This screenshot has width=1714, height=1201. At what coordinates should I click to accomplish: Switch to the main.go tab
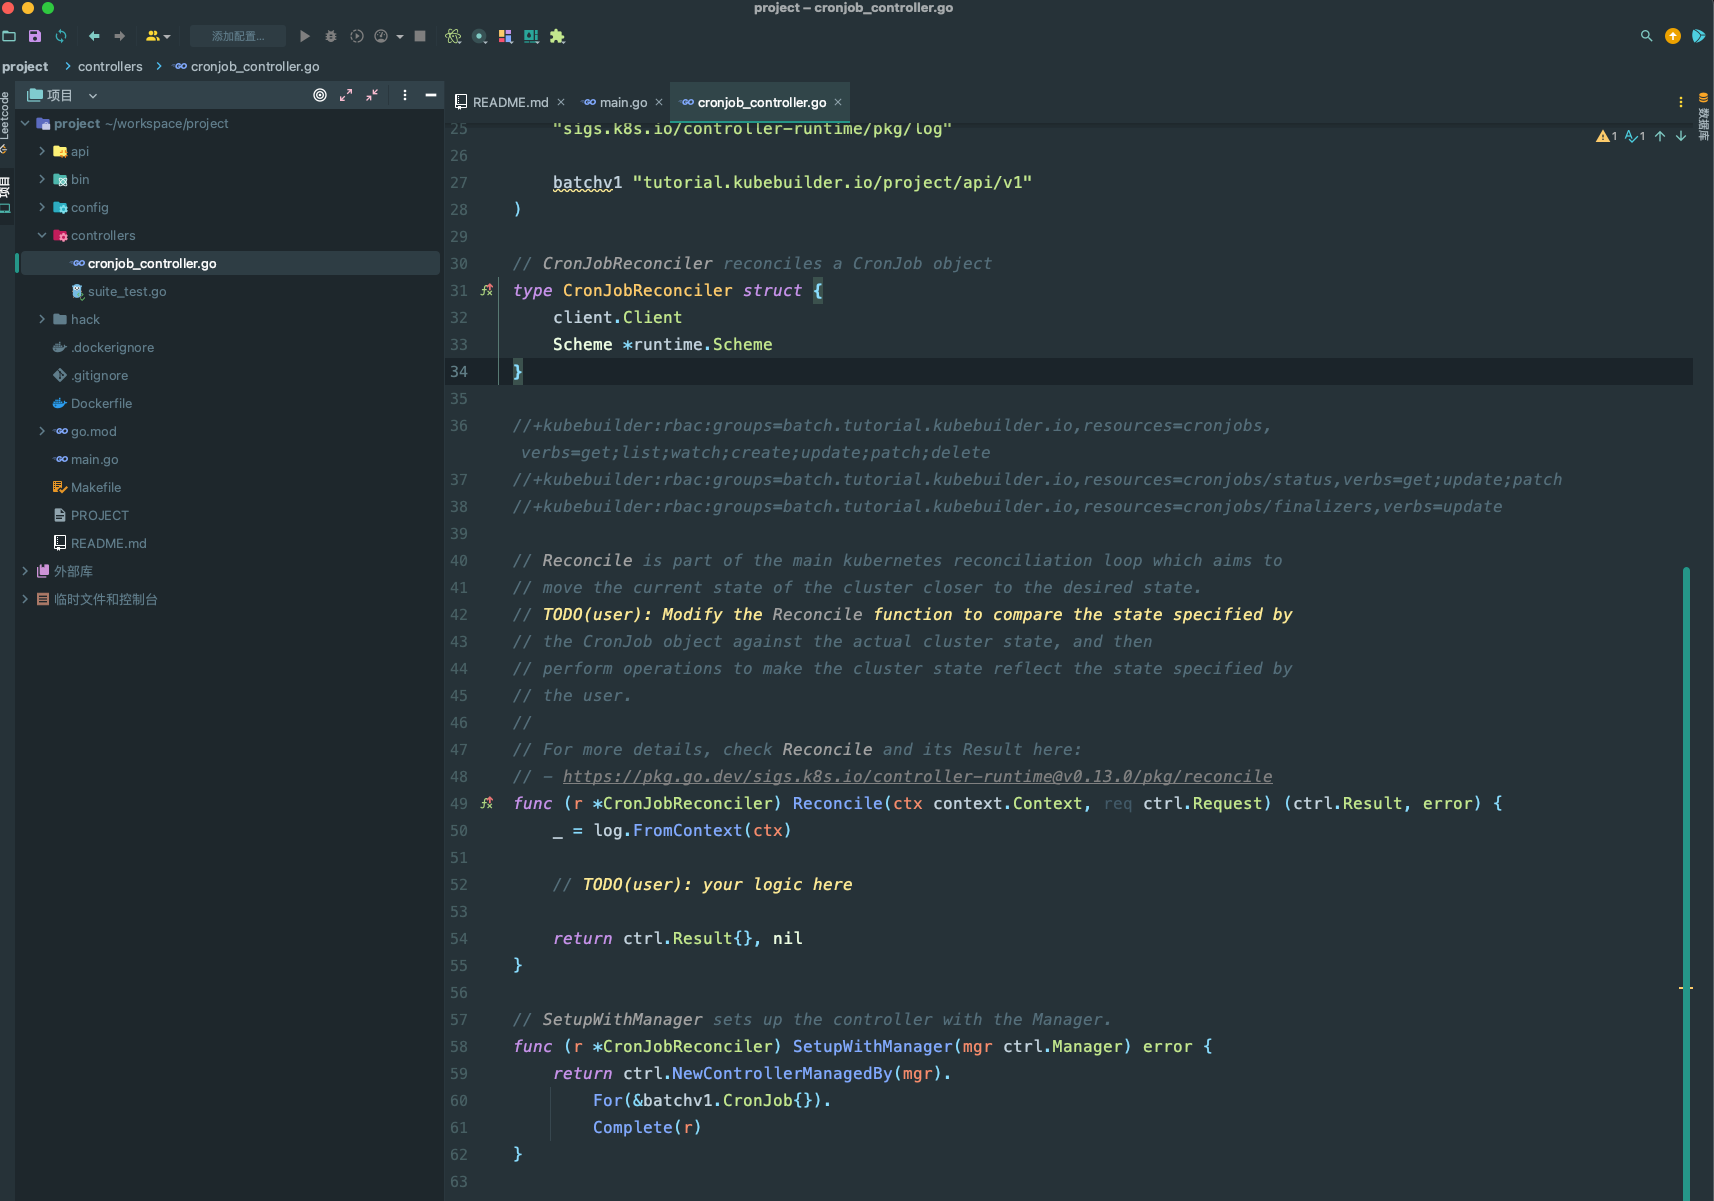click(x=623, y=102)
